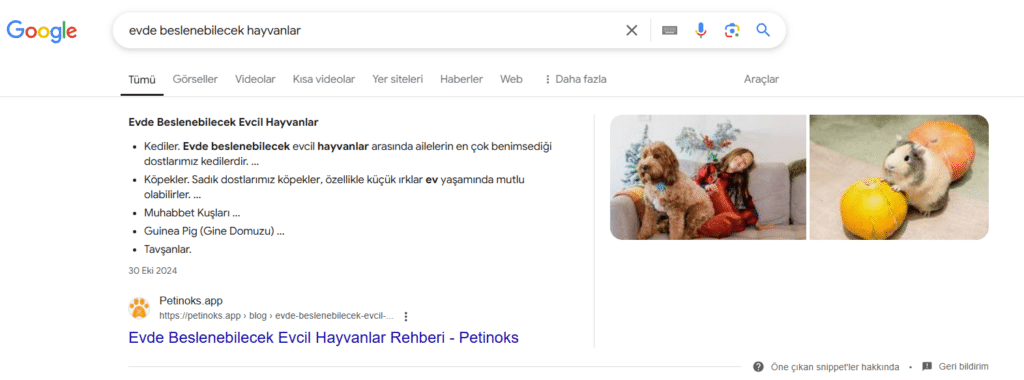The width and height of the screenshot is (1024, 380).
Task: Click the snippet heading Evde Beslenebilecek Evcil Hayvanlar
Action: (x=223, y=122)
